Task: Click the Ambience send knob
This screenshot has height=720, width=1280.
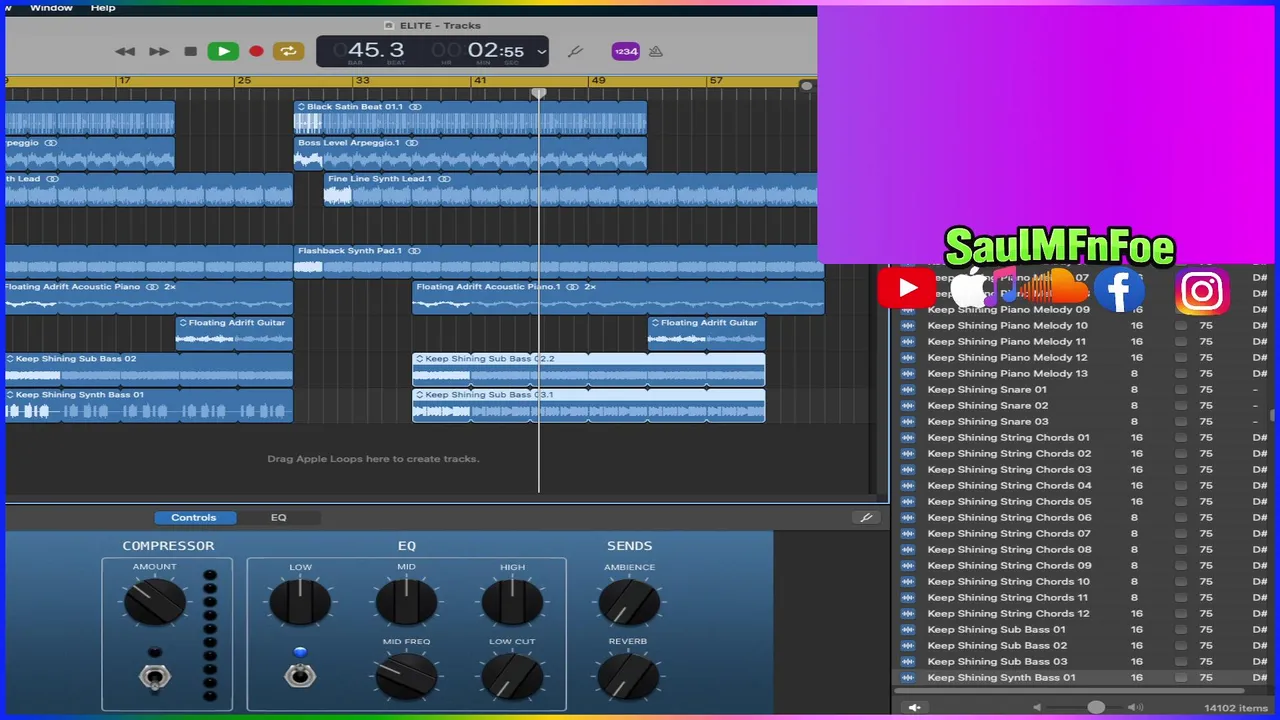Action: [629, 601]
